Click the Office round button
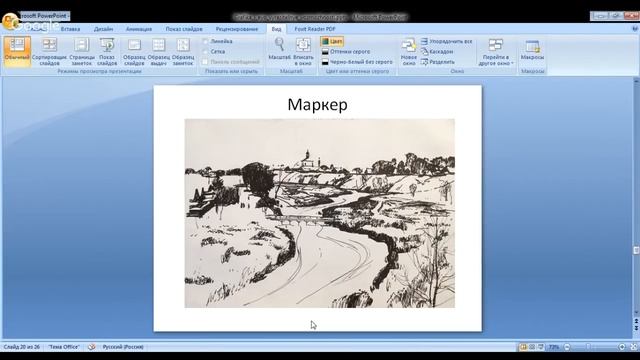This screenshot has height=360, width=640. tap(10, 21)
